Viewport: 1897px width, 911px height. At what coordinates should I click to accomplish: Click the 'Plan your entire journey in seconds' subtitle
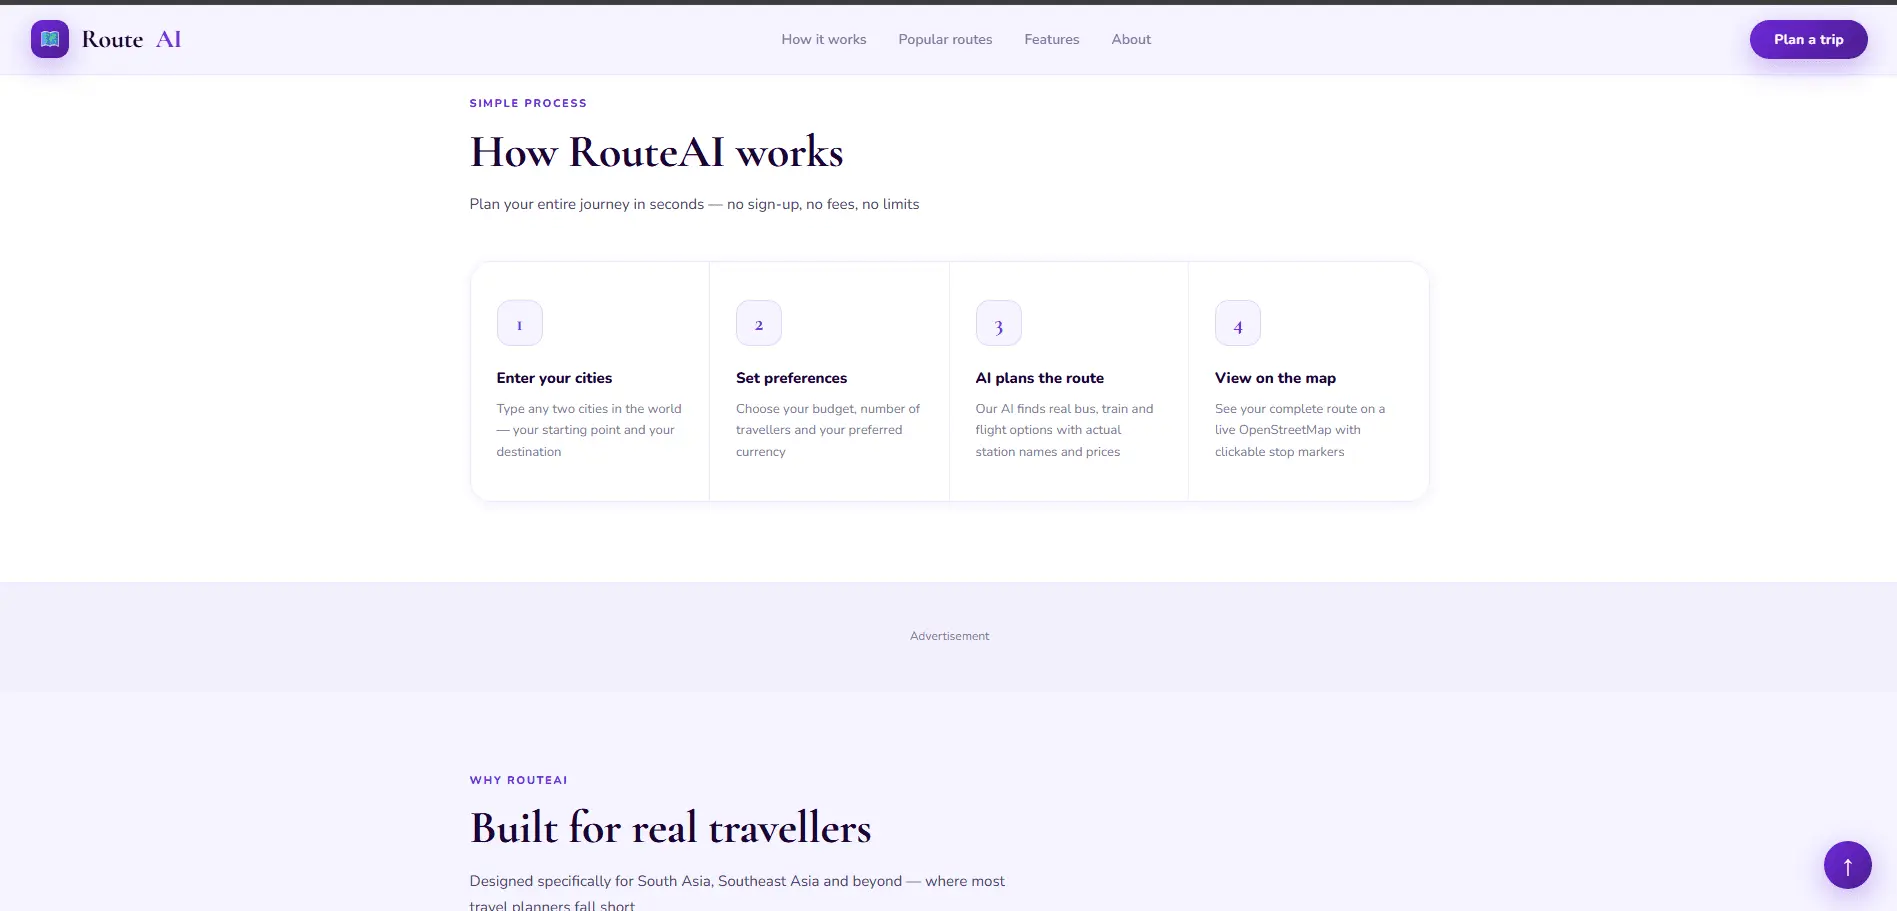[694, 204]
